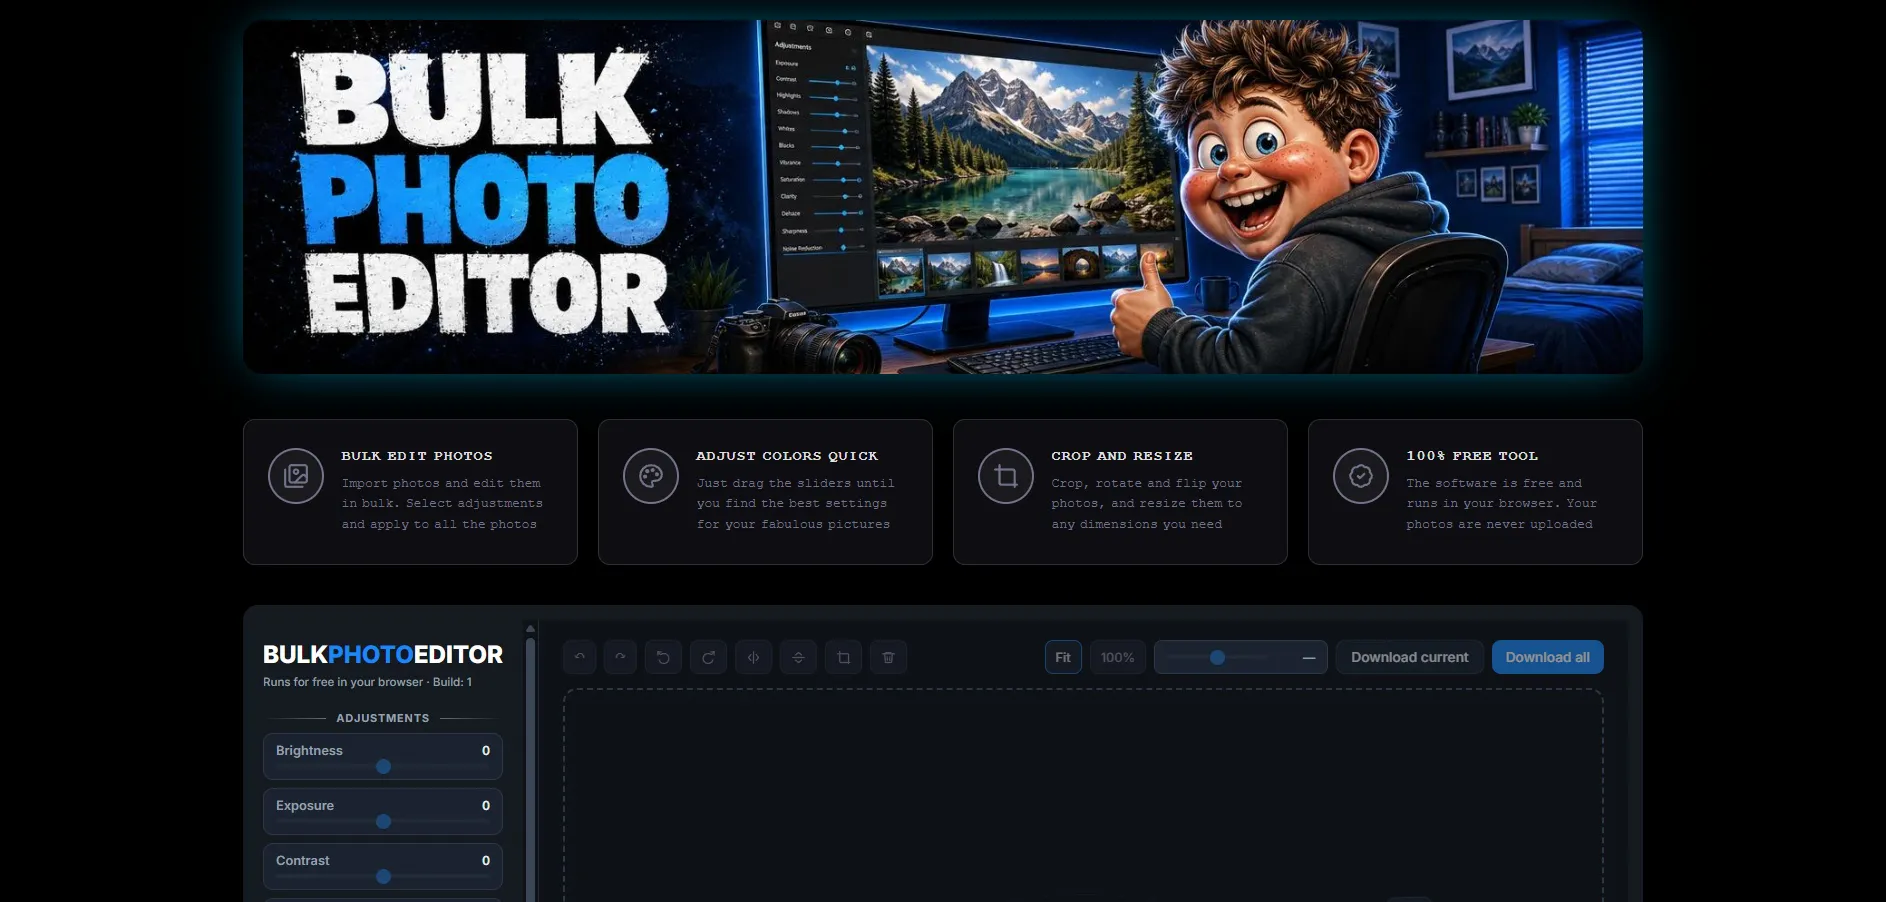Click the undo arrow in the editor toolbar
Screen dimensions: 1886x902
click(580, 657)
